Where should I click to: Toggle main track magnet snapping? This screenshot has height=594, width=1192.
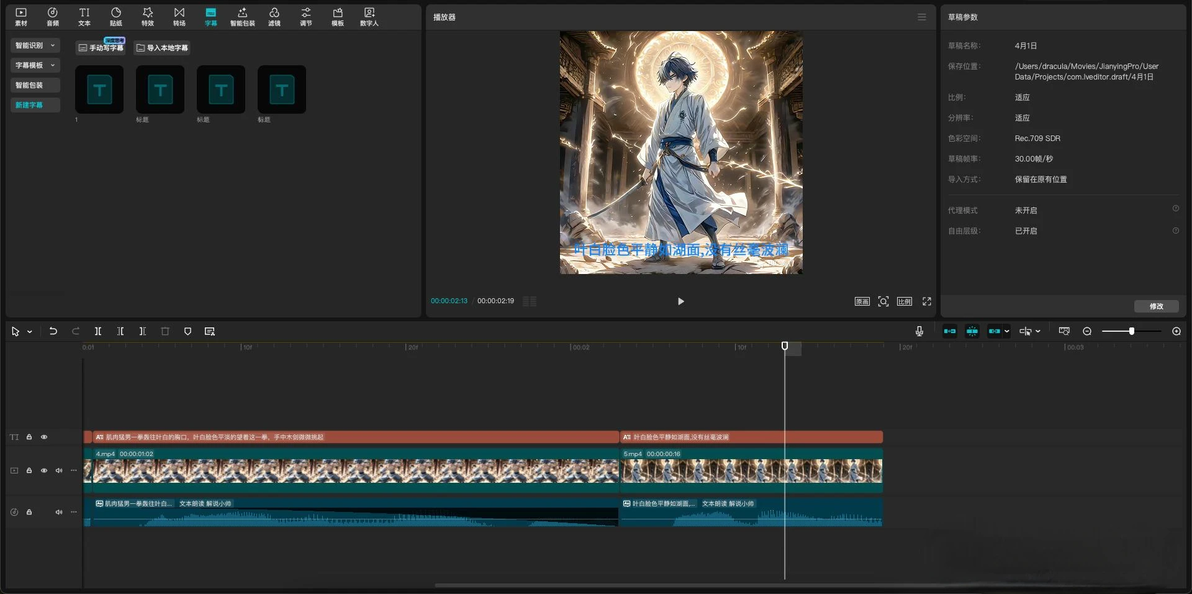949,331
